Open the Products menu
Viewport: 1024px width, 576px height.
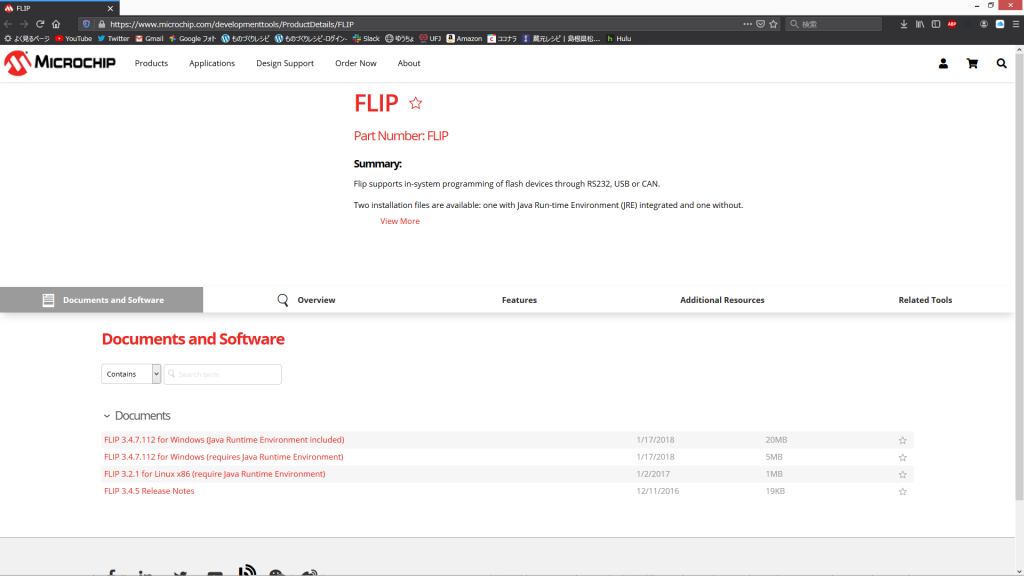click(151, 63)
